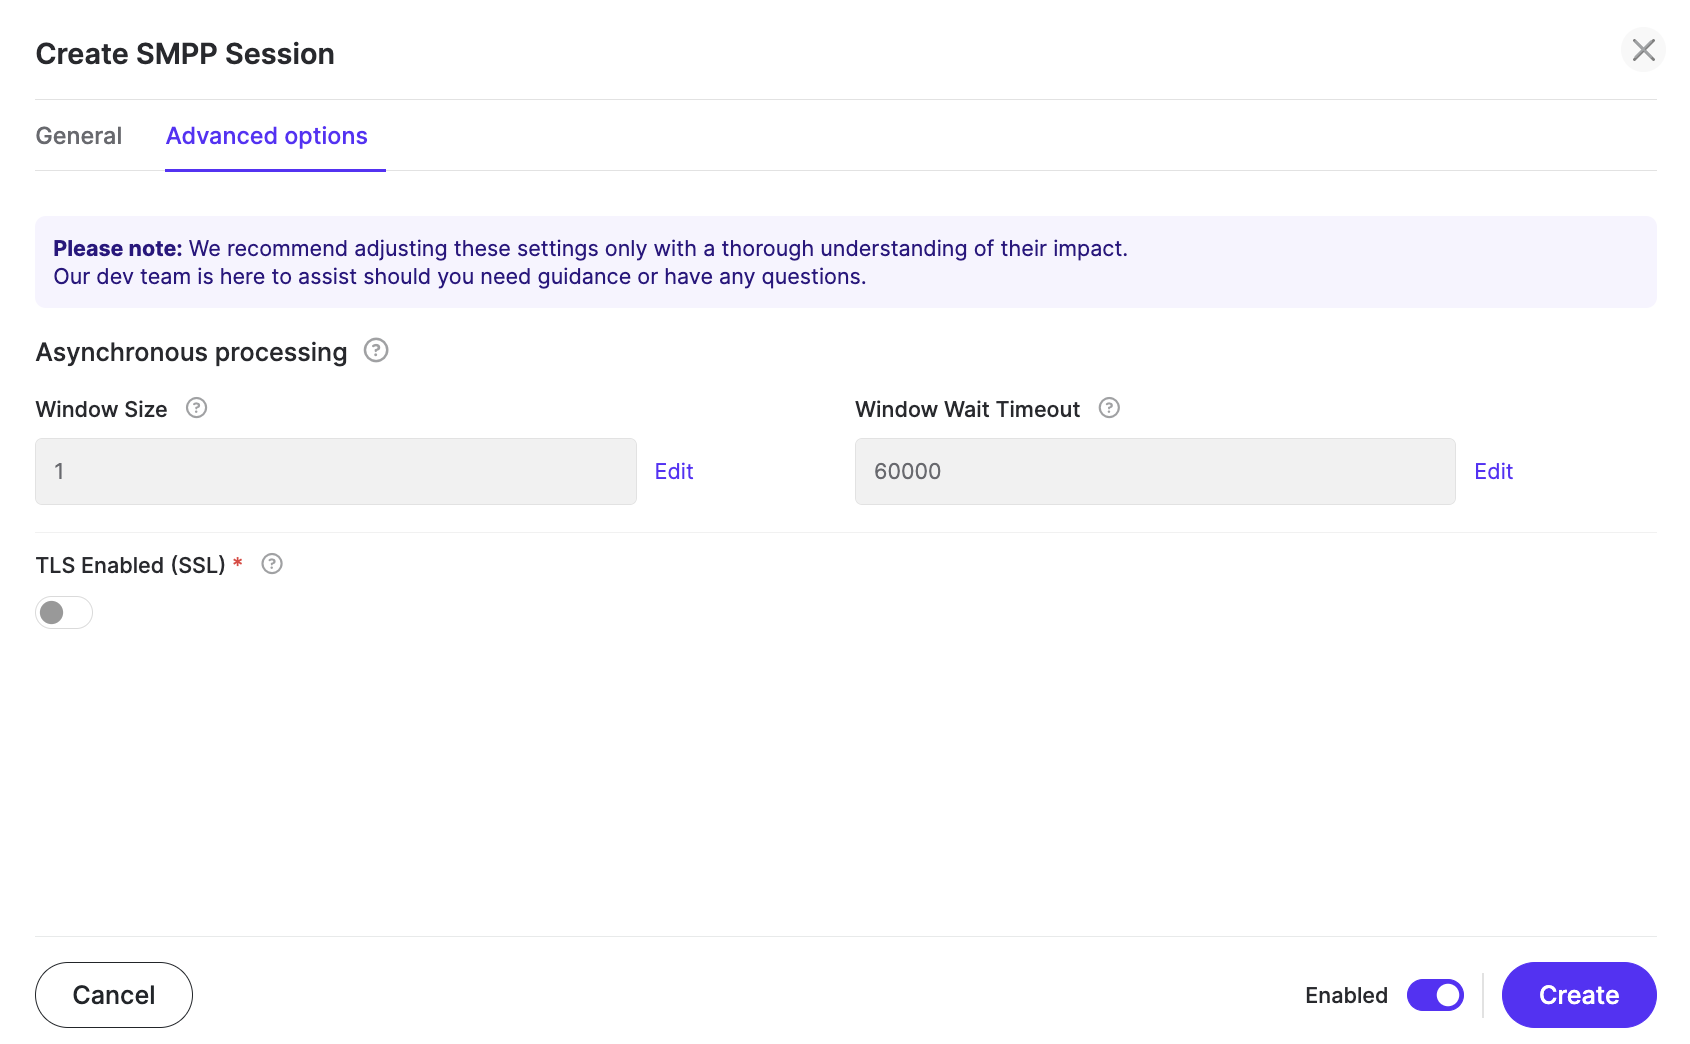Click Edit for Window Wait Timeout
This screenshot has height=1044, width=1690.
click(x=1493, y=471)
